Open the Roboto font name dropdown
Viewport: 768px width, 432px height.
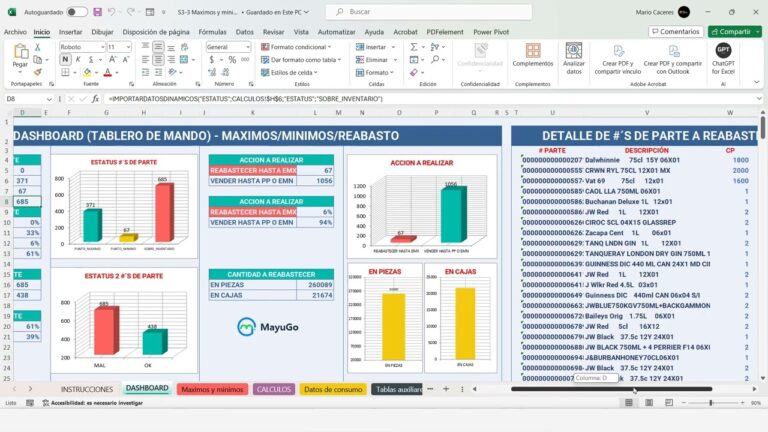pyautogui.click(x=102, y=47)
